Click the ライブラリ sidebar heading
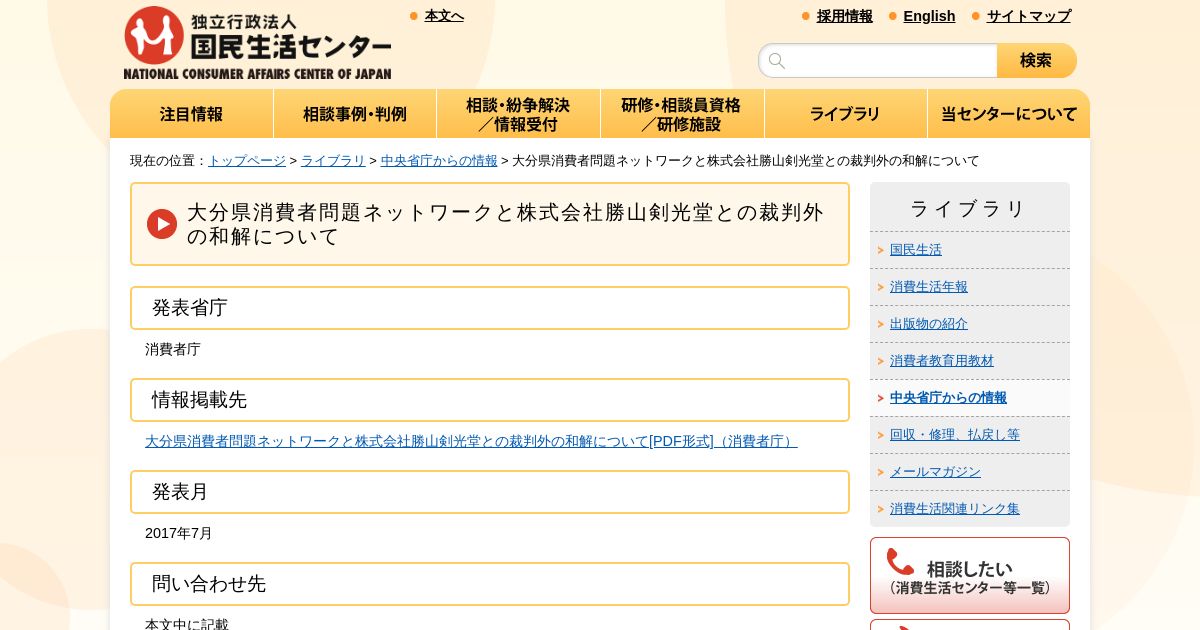The height and width of the screenshot is (630, 1200). [970, 208]
